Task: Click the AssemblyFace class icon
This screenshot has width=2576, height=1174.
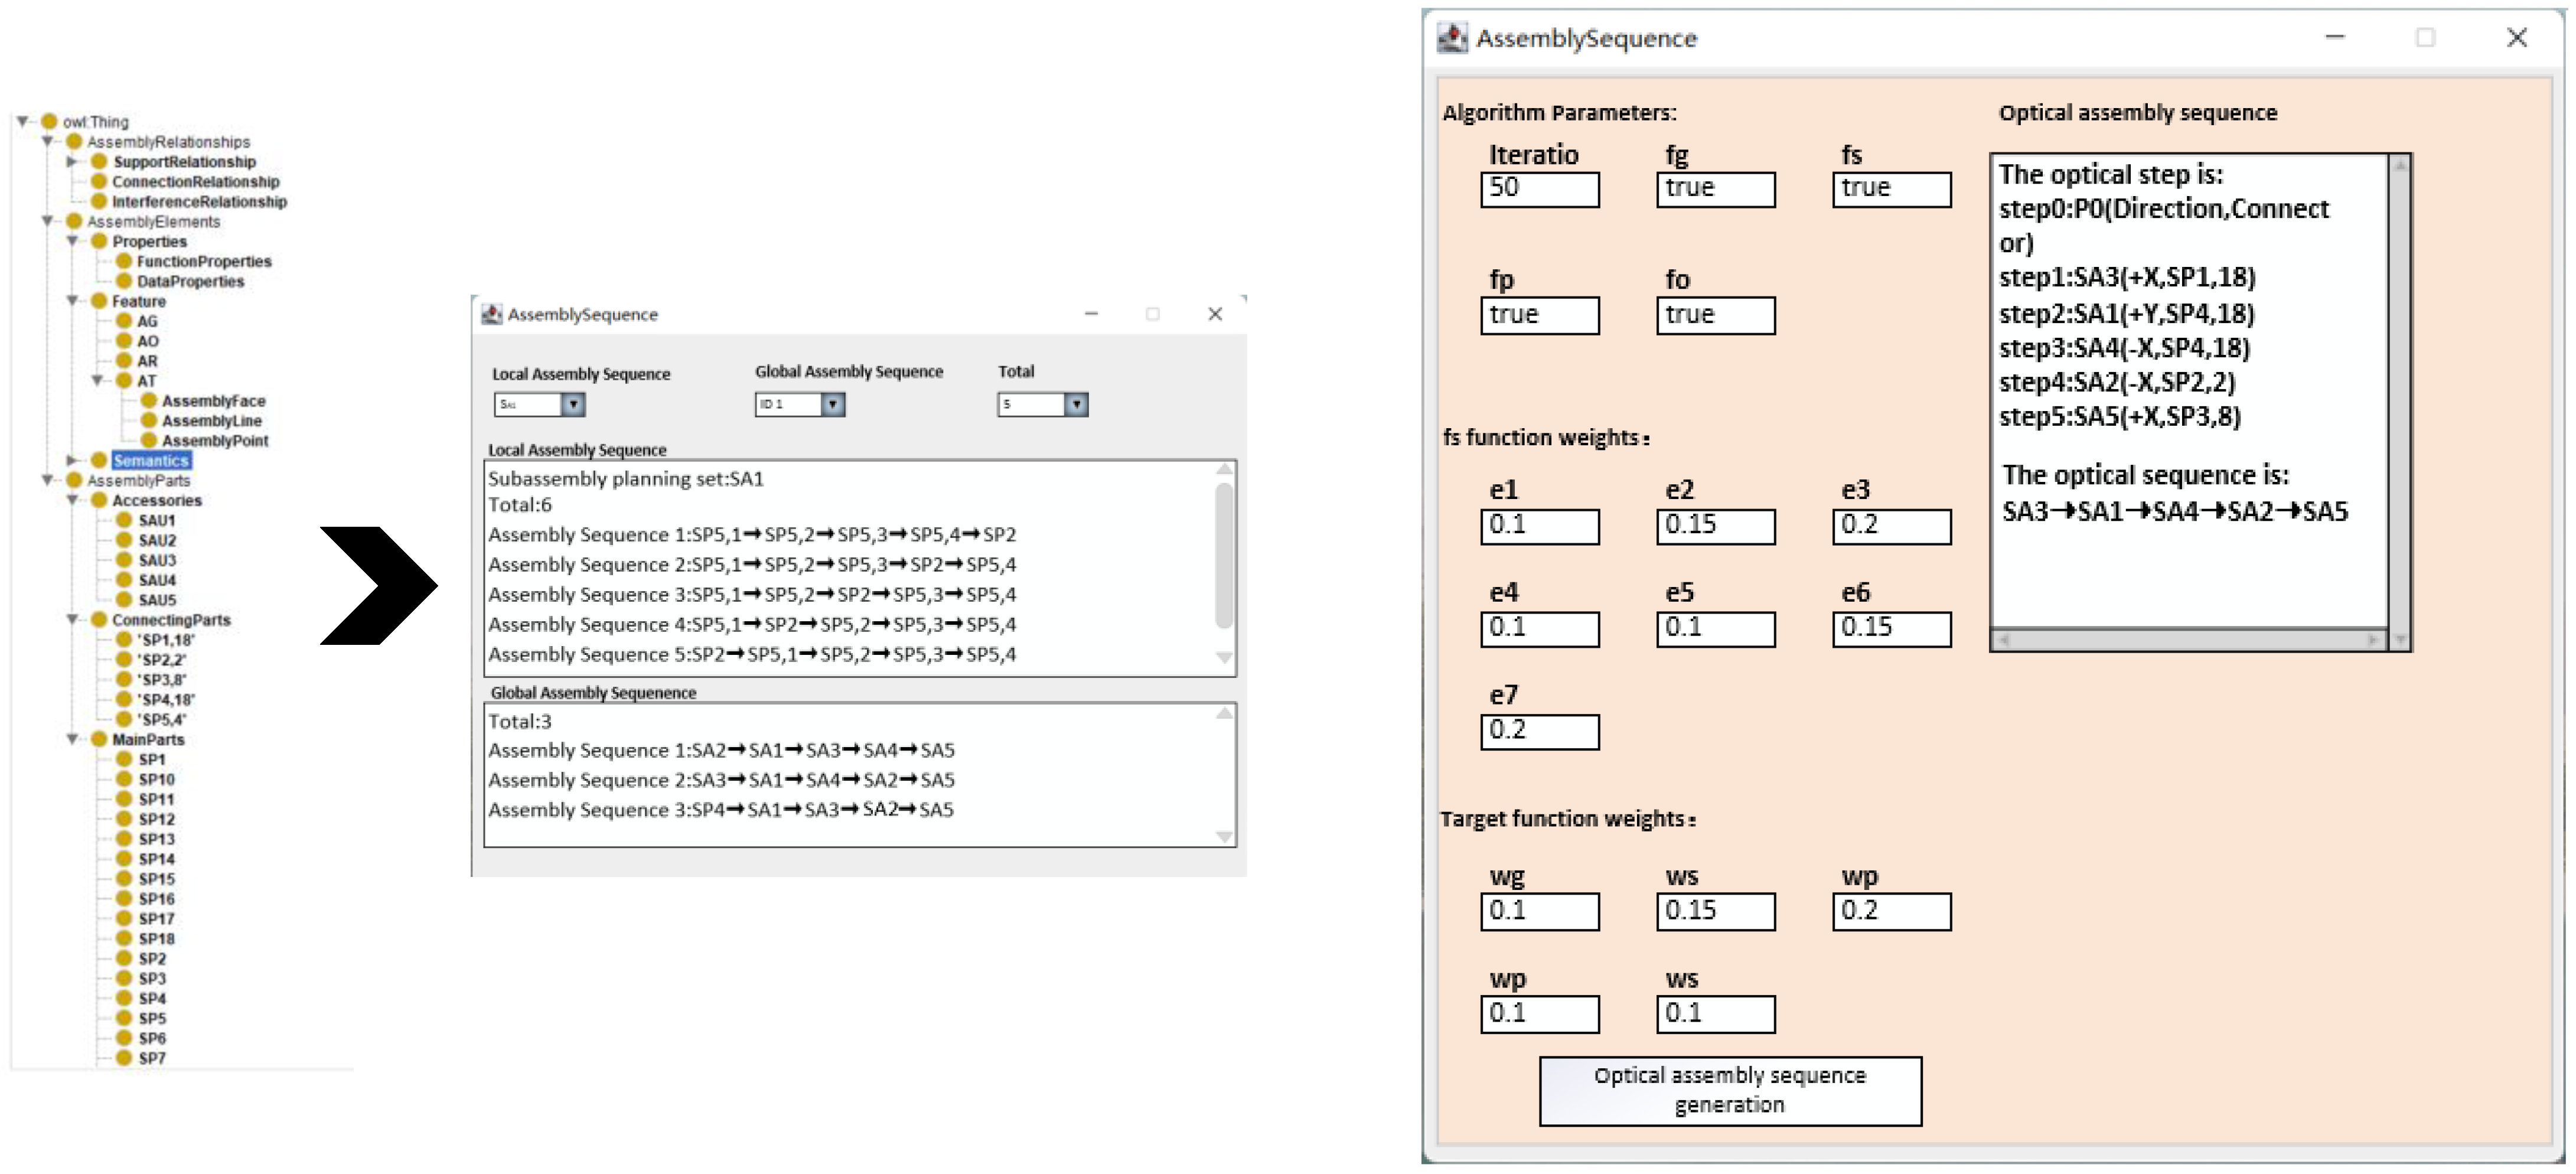Action: pyautogui.click(x=149, y=400)
